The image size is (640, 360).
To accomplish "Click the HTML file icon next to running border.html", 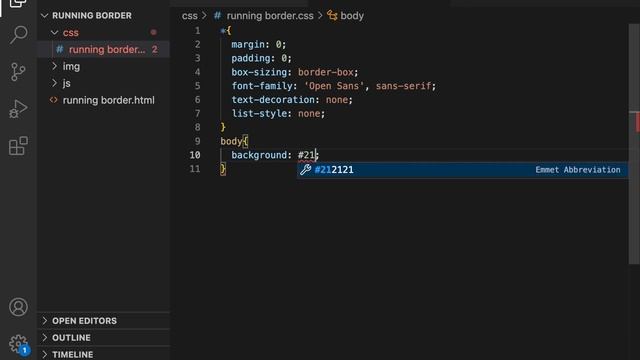I will (x=53, y=100).
